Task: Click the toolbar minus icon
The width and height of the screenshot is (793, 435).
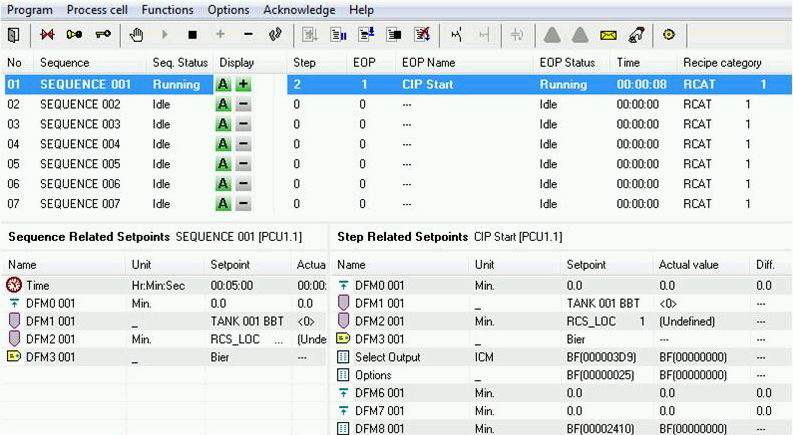Action: point(247,35)
